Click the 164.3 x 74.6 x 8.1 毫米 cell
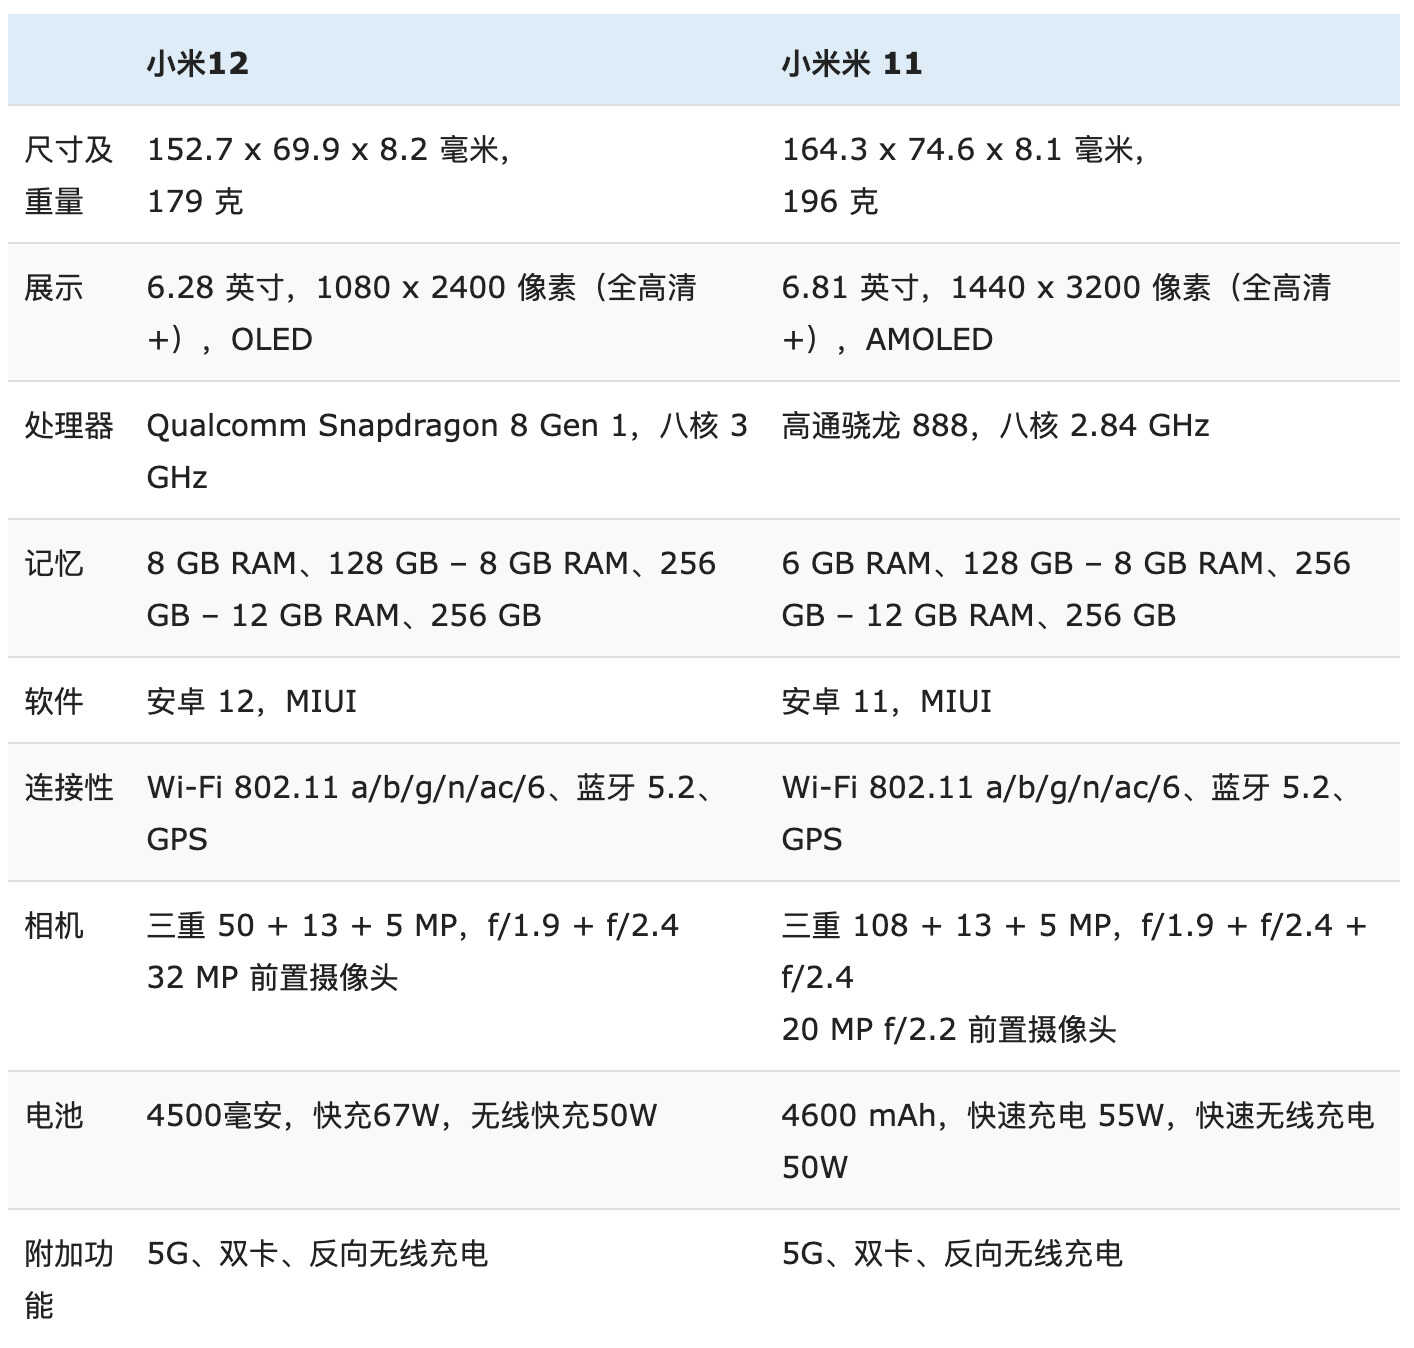The height and width of the screenshot is (1348, 1414). point(963,175)
